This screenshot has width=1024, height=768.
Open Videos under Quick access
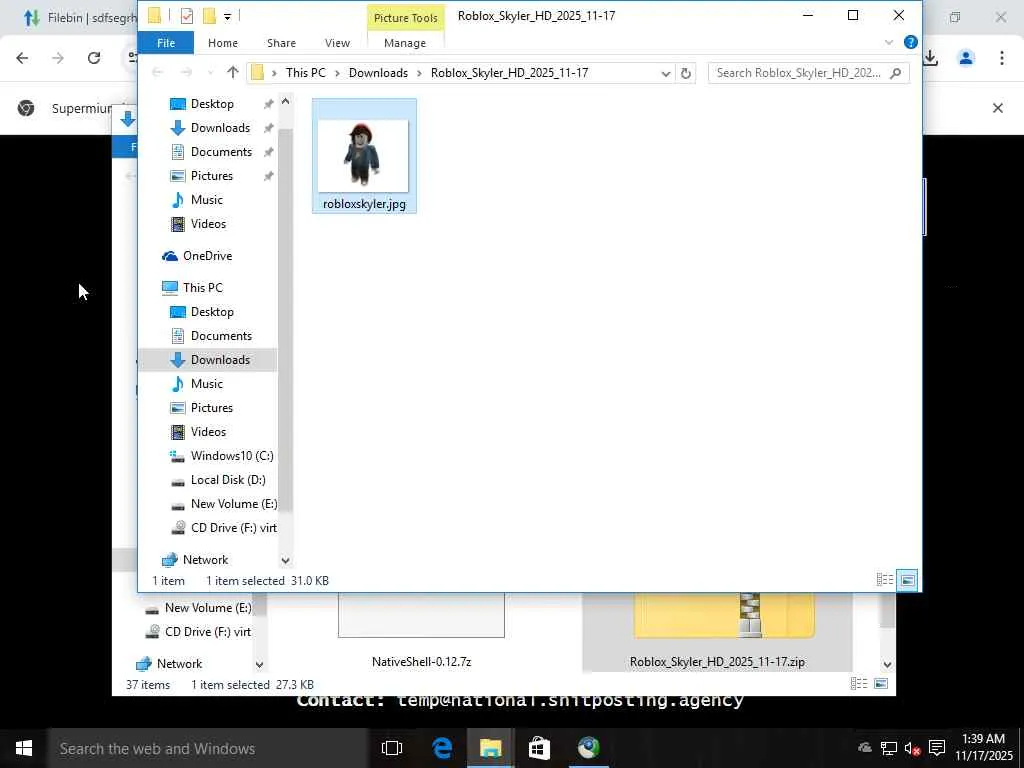click(208, 224)
